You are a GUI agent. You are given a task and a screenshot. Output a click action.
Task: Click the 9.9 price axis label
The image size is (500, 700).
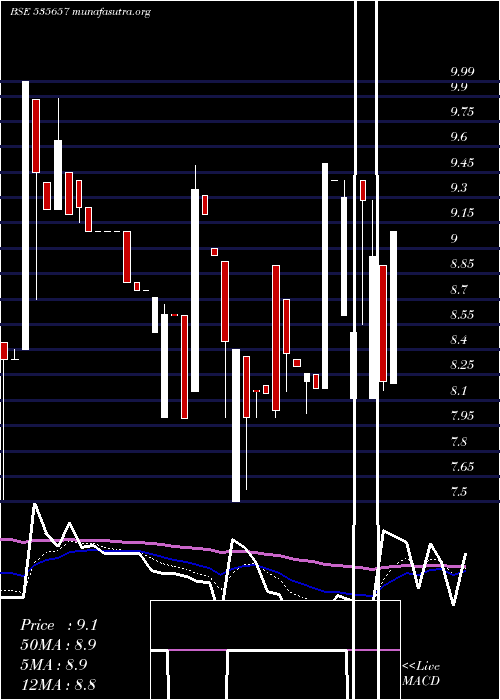pos(458,87)
